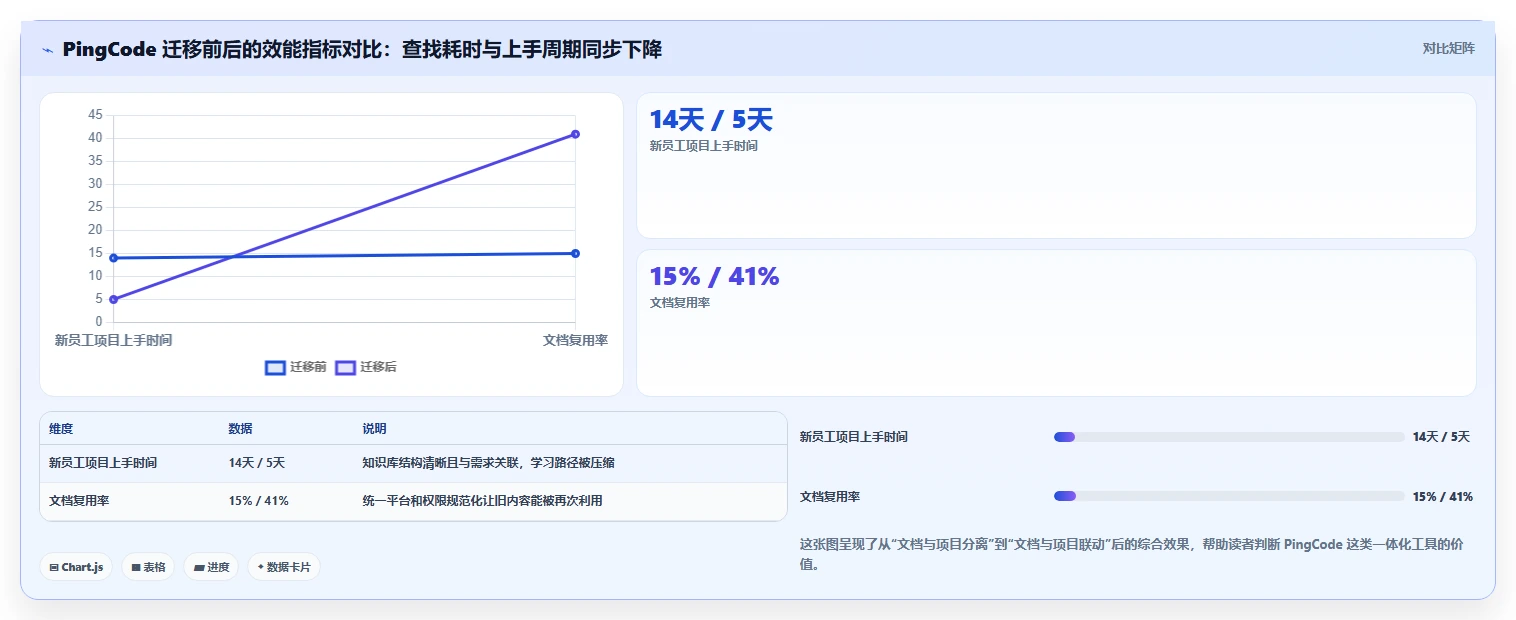Click the progress value 14天 / 5天
This screenshot has height=620, width=1516.
(1441, 437)
